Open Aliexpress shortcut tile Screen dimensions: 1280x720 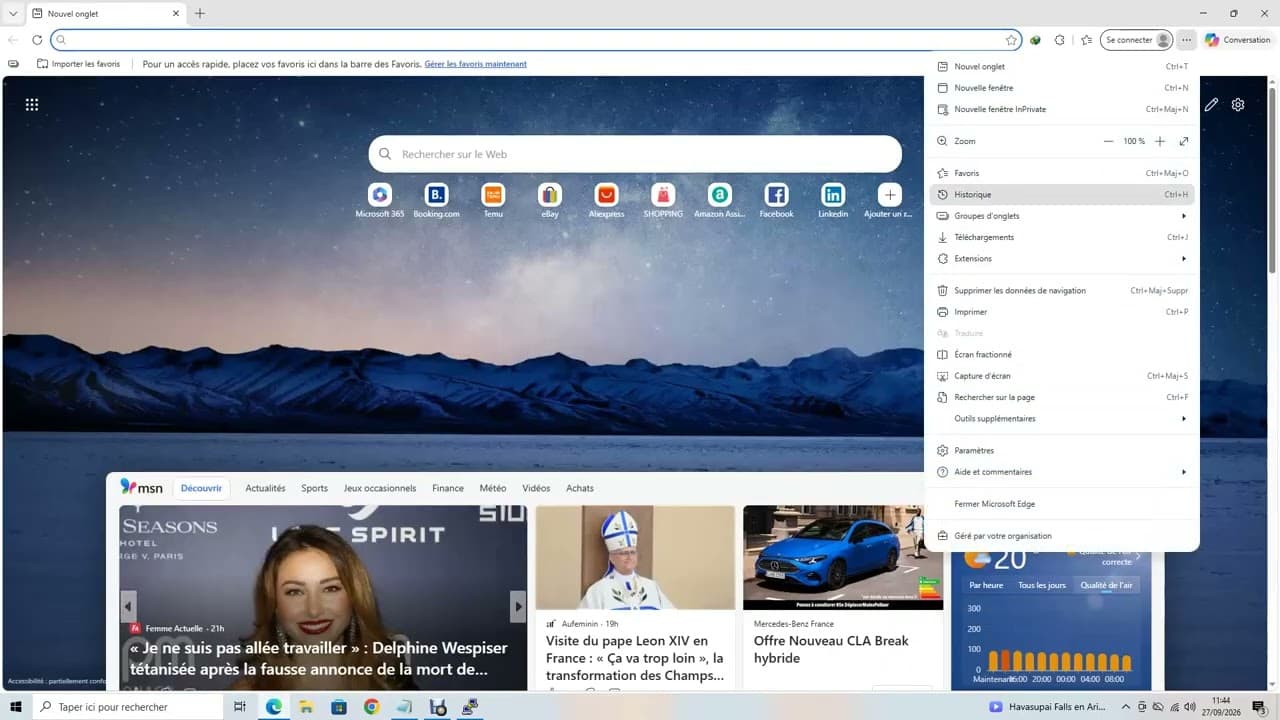tap(606, 200)
